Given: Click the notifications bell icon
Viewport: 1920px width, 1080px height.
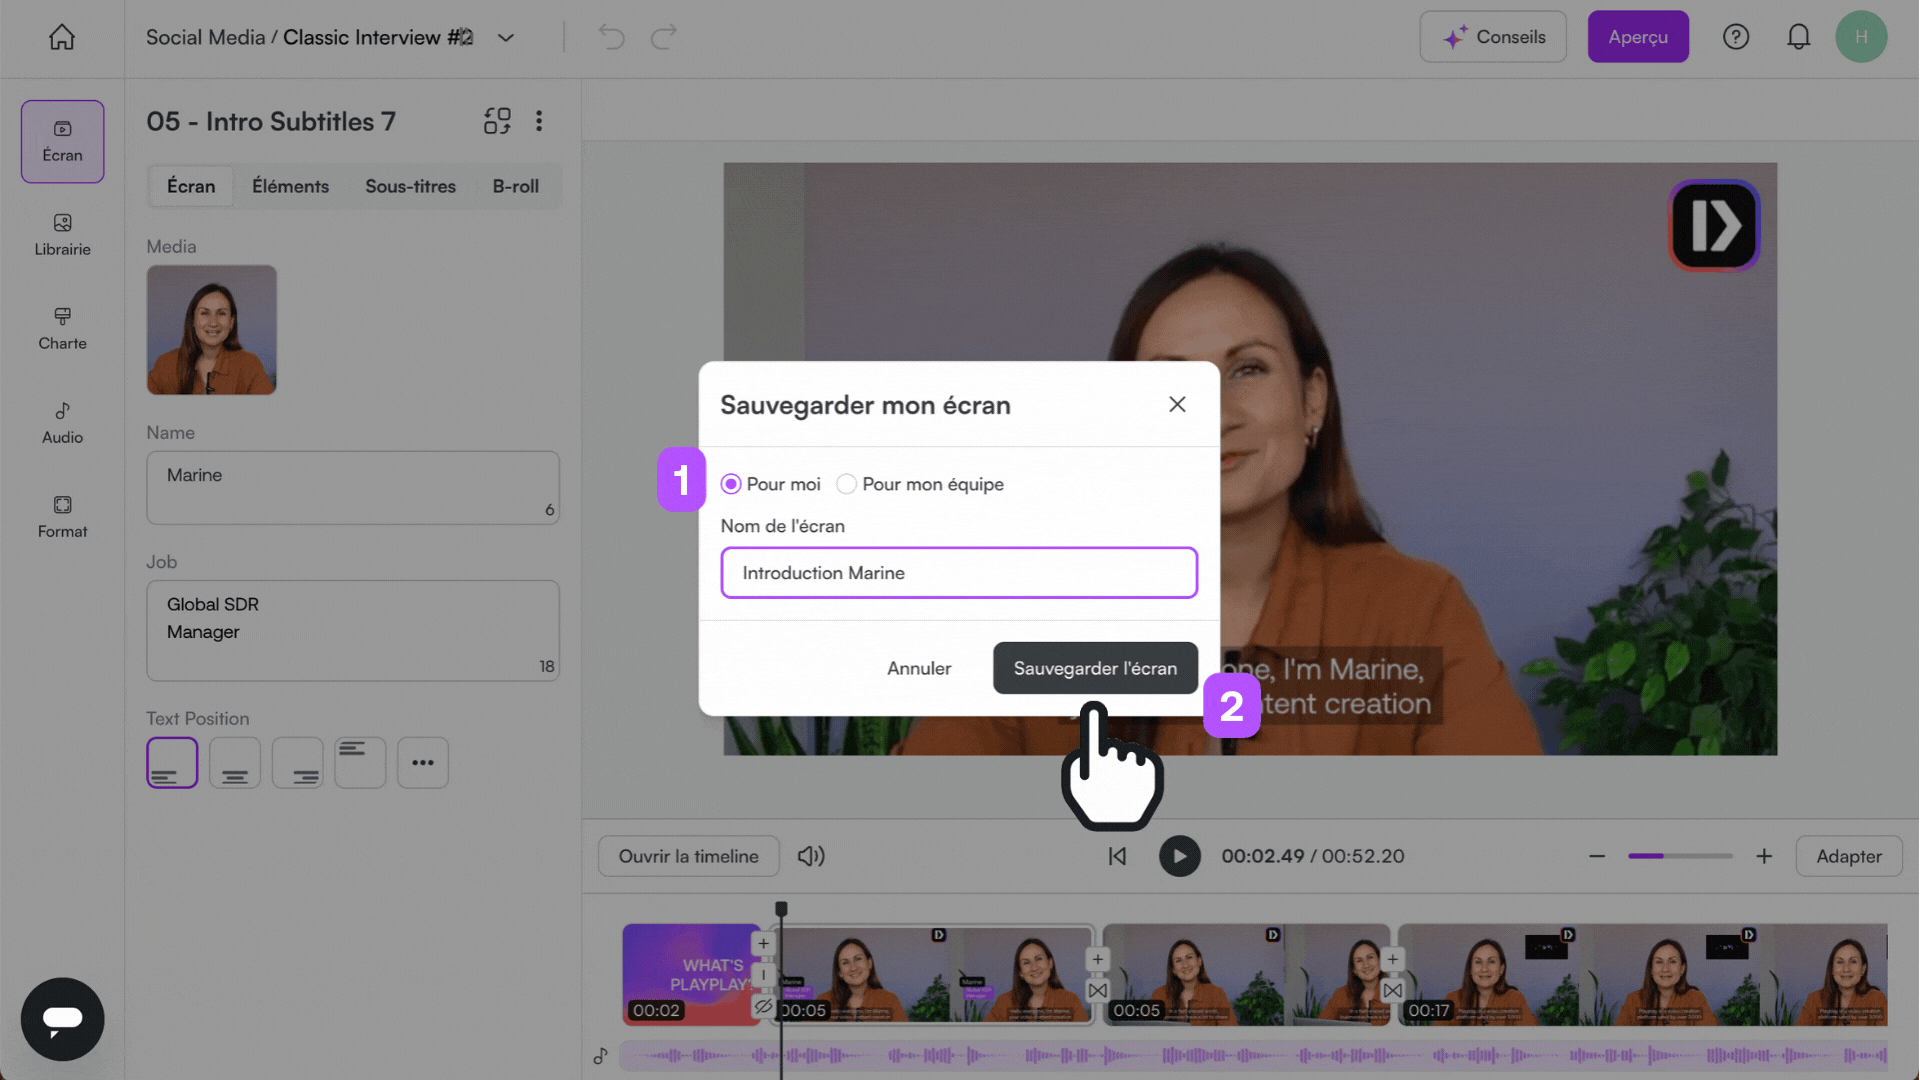Looking at the screenshot, I should (1799, 36).
